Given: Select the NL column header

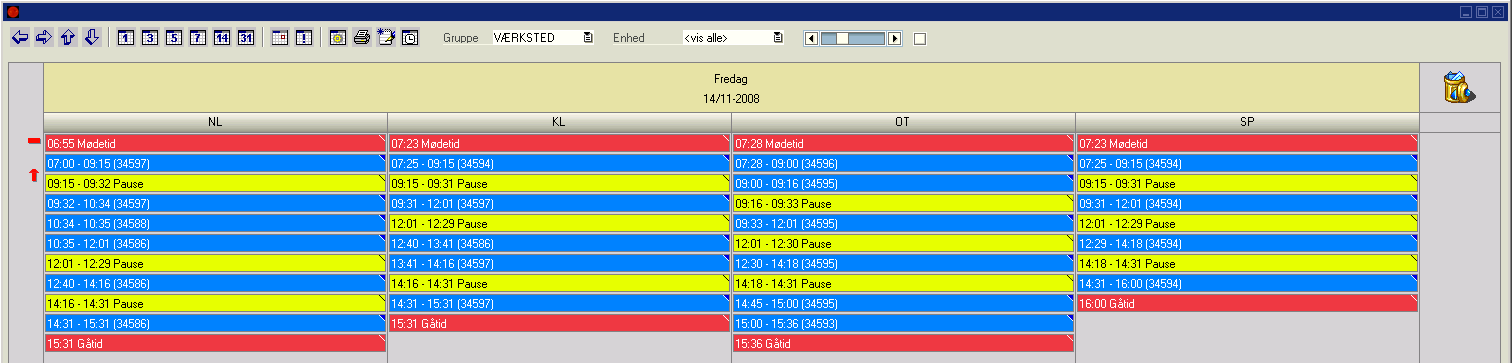Looking at the screenshot, I should [215, 121].
